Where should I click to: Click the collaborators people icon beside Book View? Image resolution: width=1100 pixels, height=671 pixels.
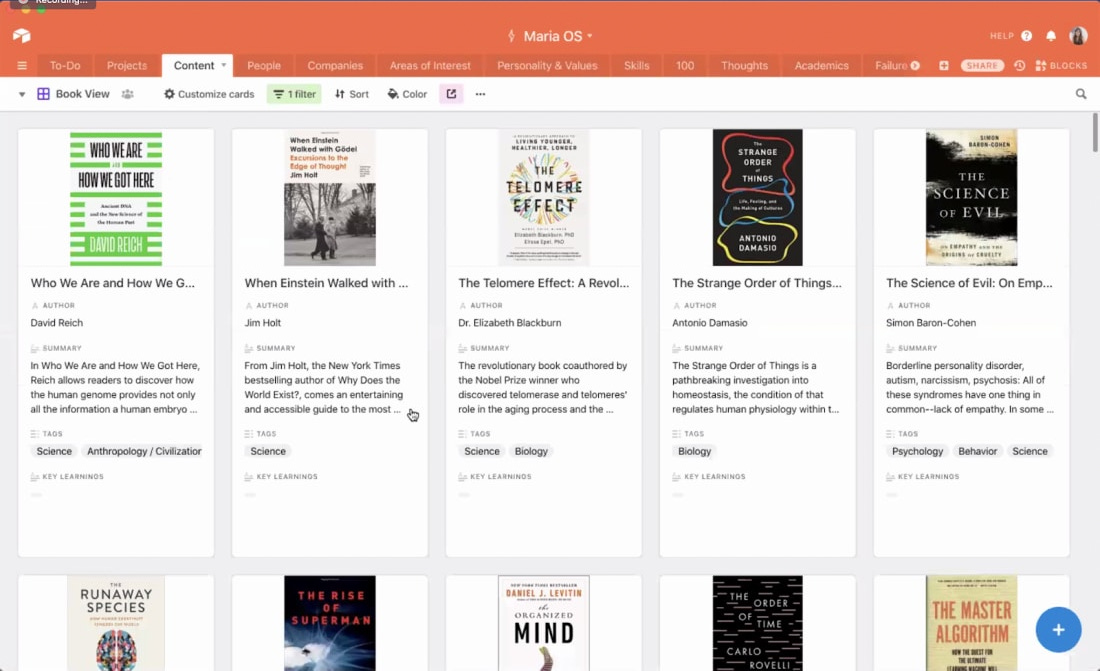pos(128,94)
